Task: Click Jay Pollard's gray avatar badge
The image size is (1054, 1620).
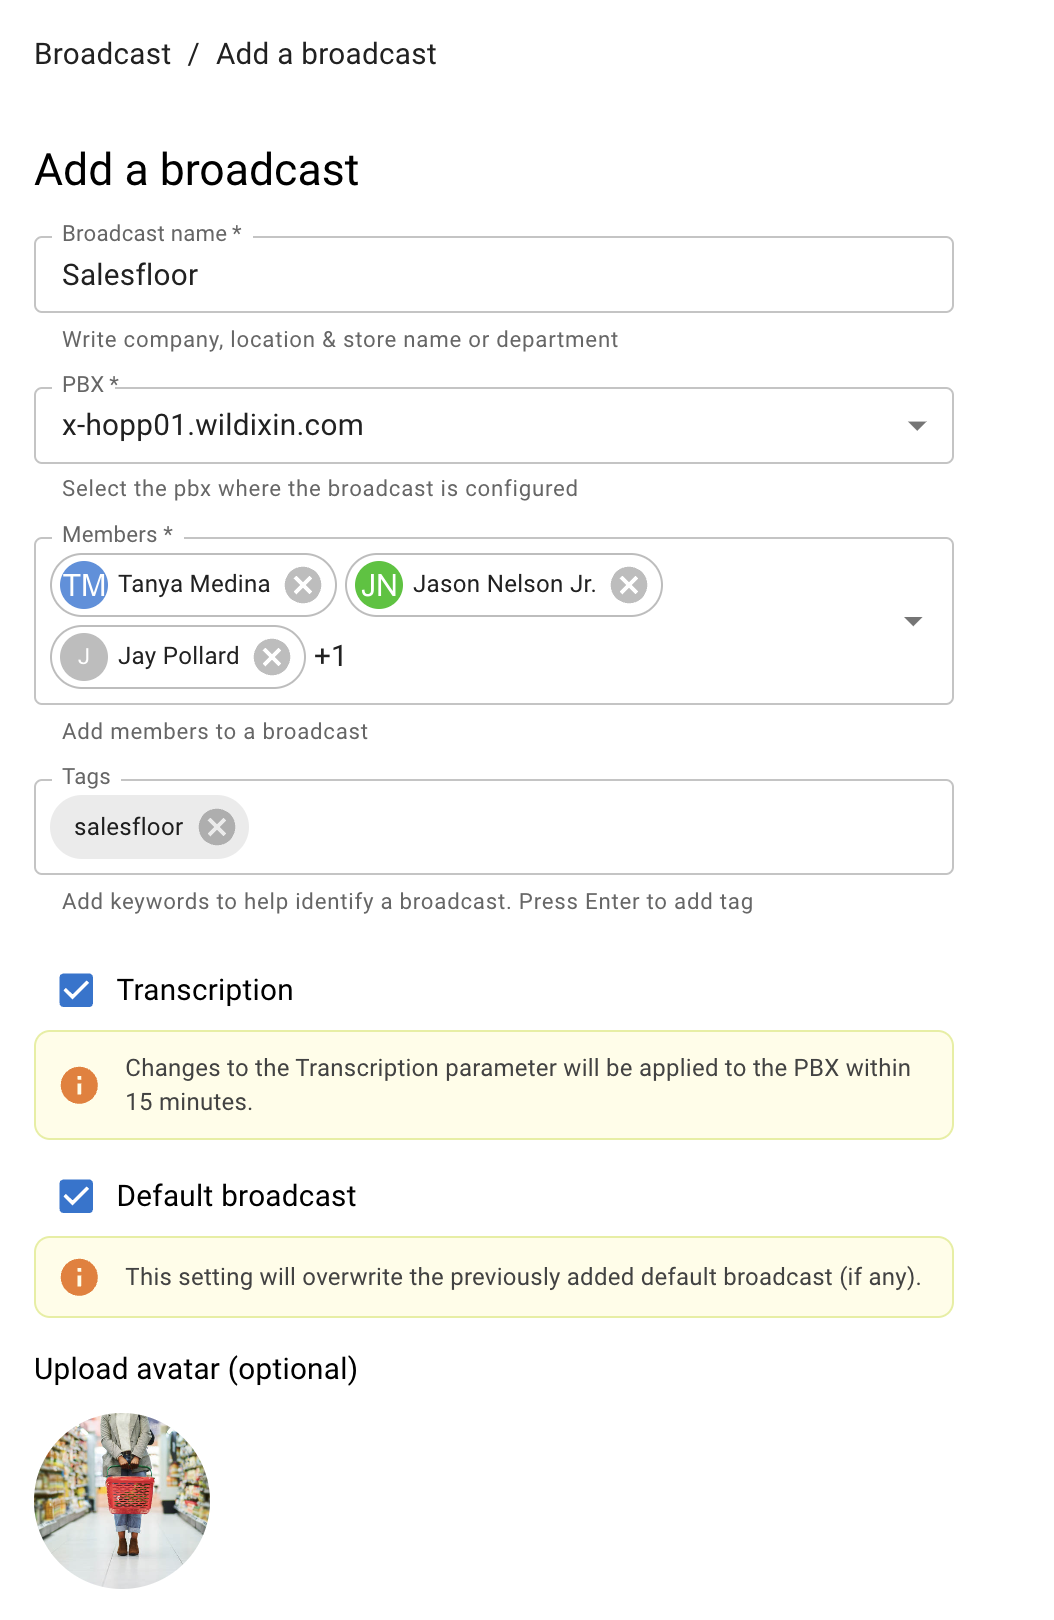Action: 84,657
